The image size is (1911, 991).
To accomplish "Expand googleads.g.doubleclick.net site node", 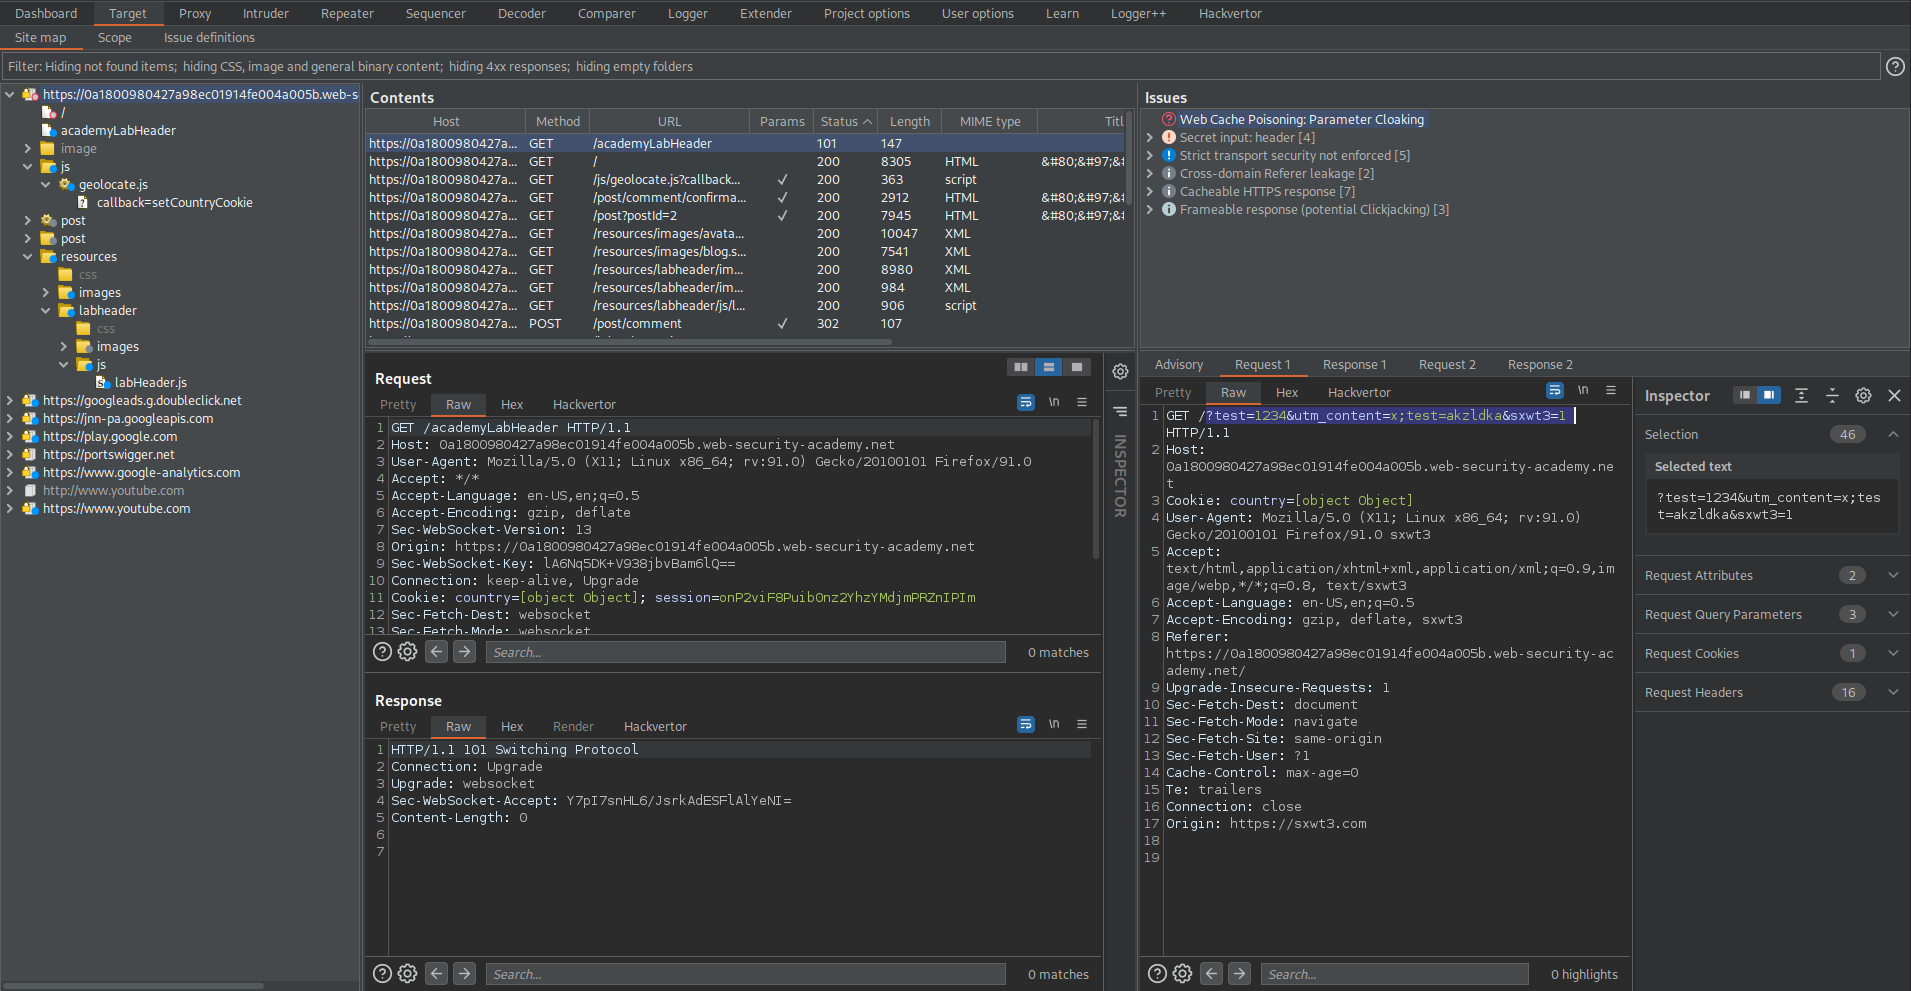I will [x=10, y=400].
